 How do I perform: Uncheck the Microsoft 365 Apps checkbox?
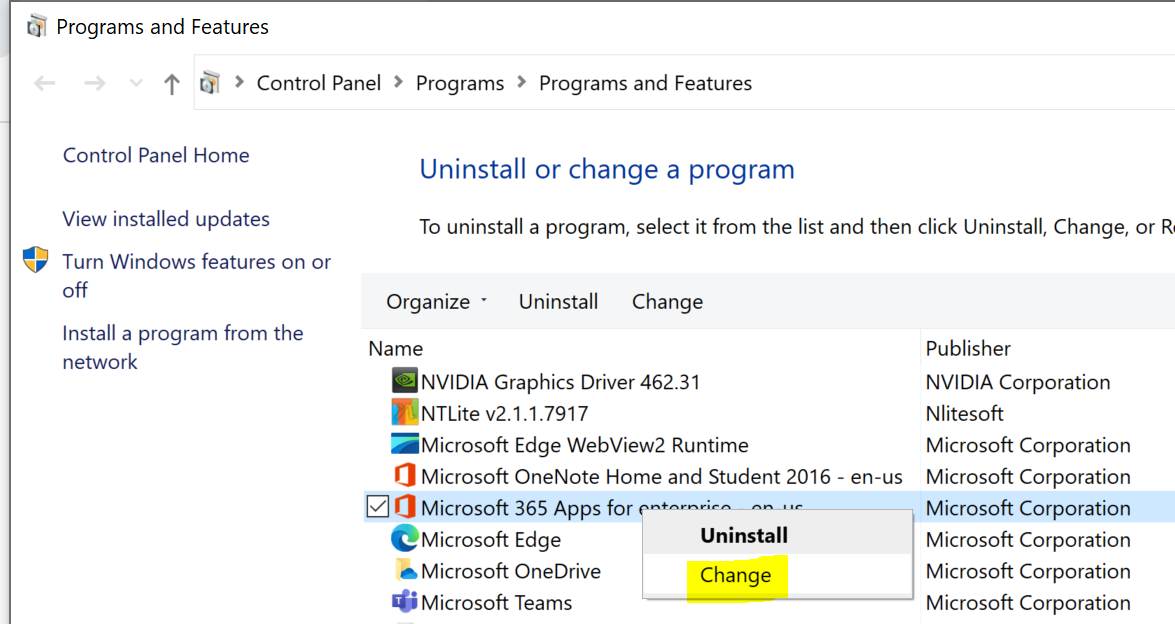click(377, 508)
